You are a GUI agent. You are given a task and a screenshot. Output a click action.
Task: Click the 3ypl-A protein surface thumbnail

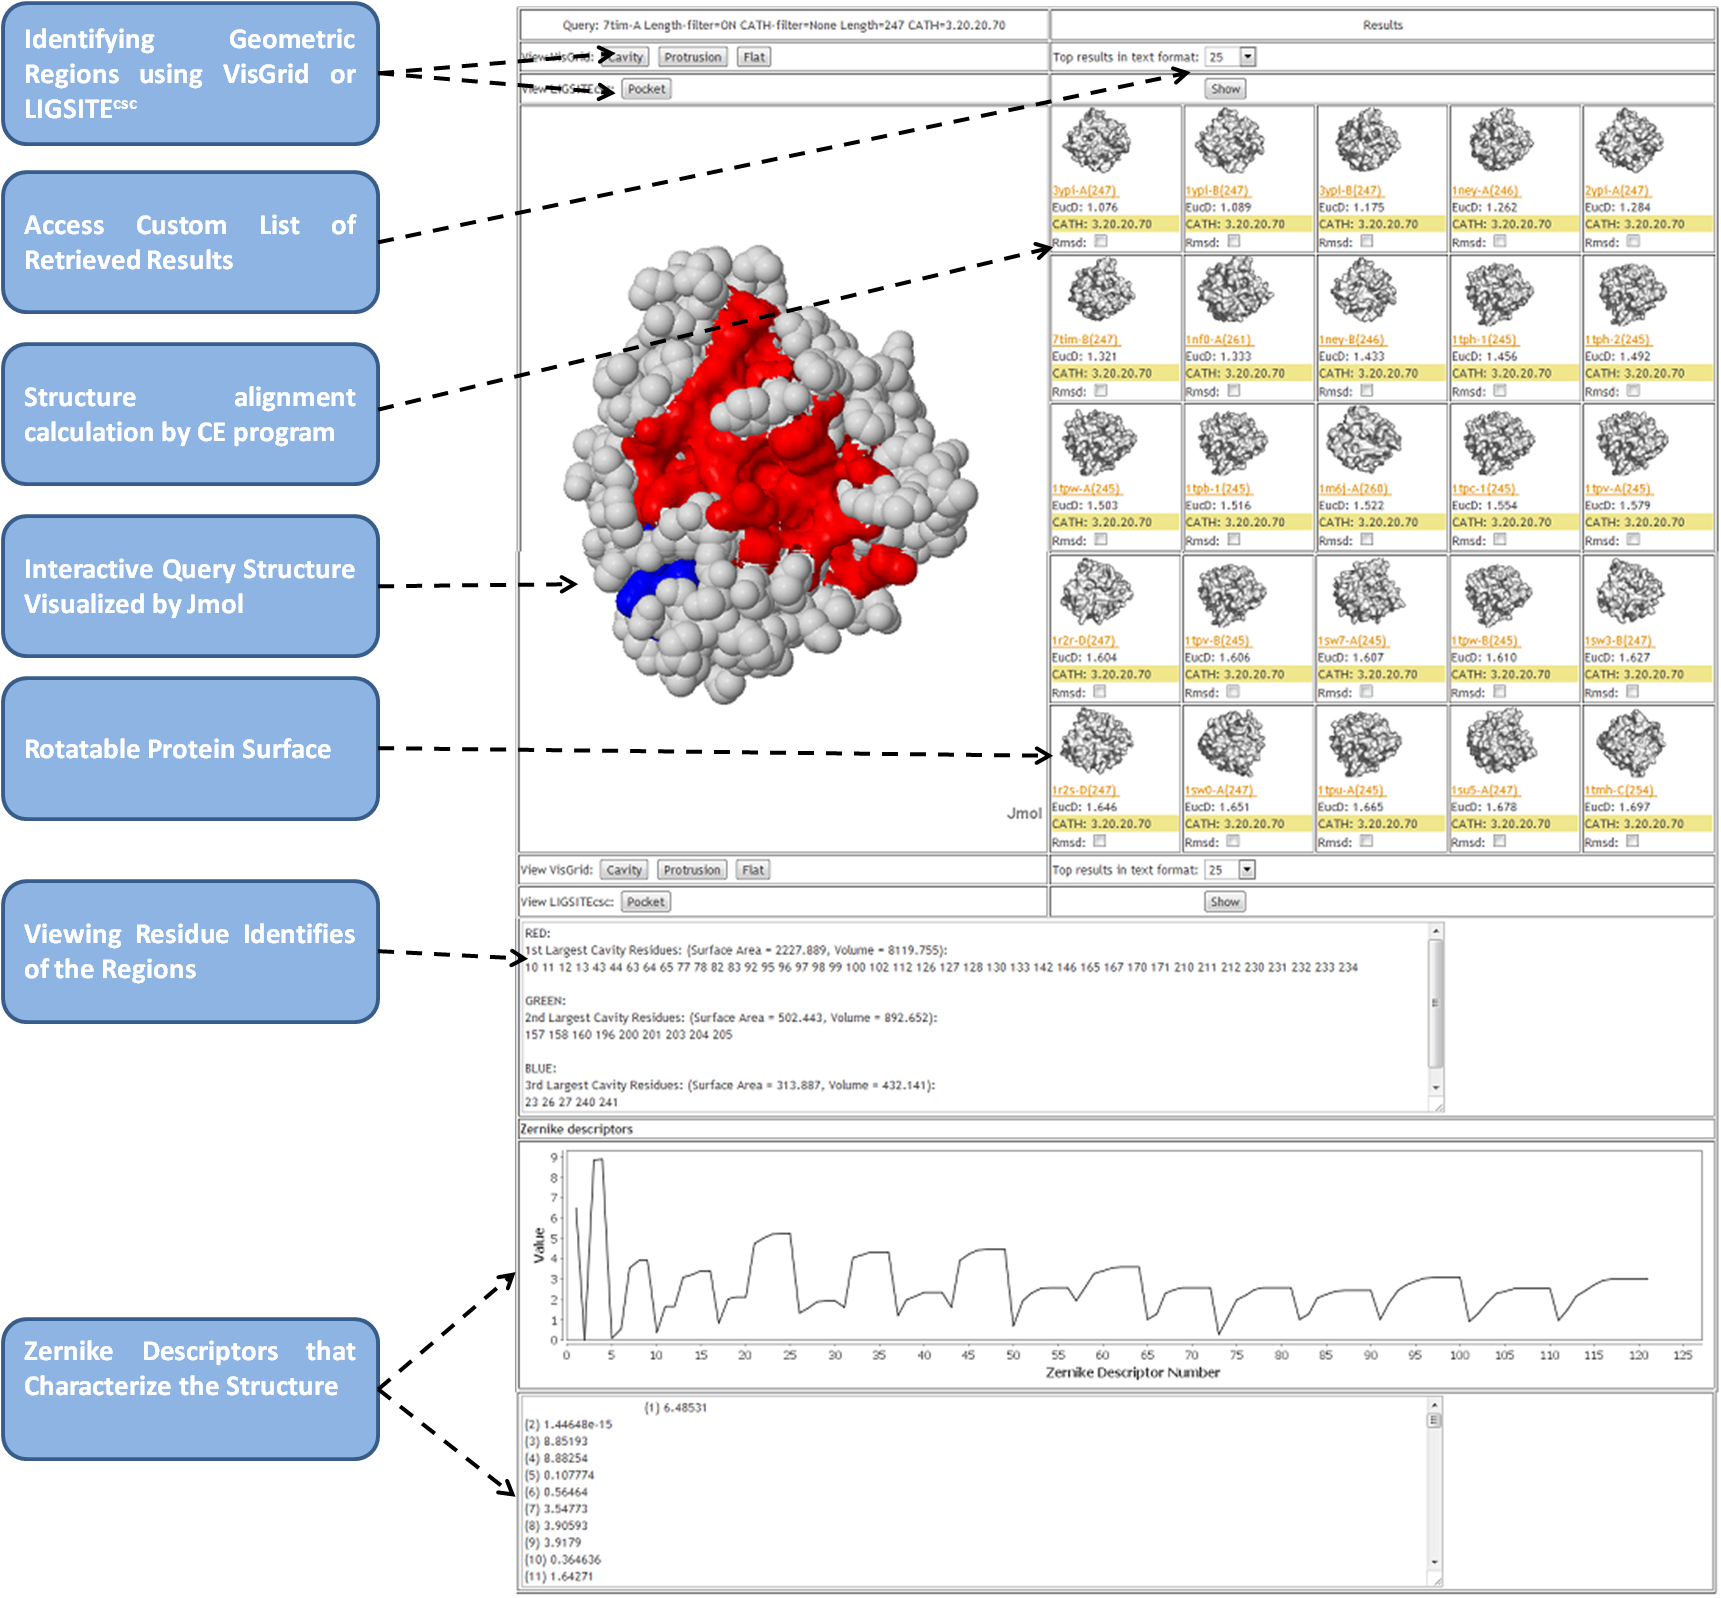(1096, 142)
